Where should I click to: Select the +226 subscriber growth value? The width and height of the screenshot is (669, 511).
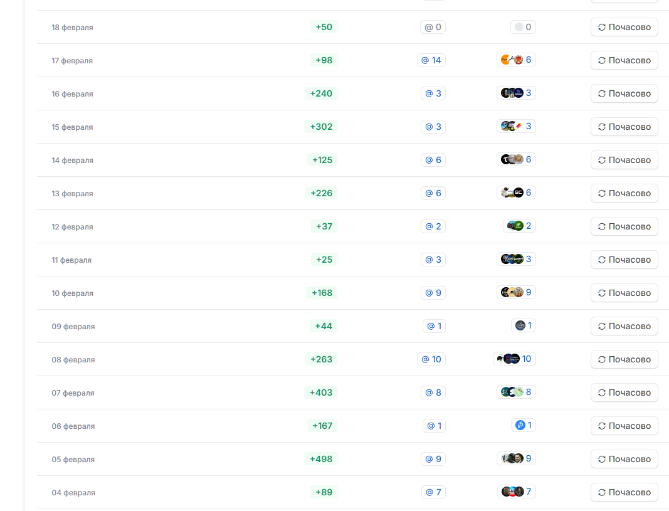(321, 194)
